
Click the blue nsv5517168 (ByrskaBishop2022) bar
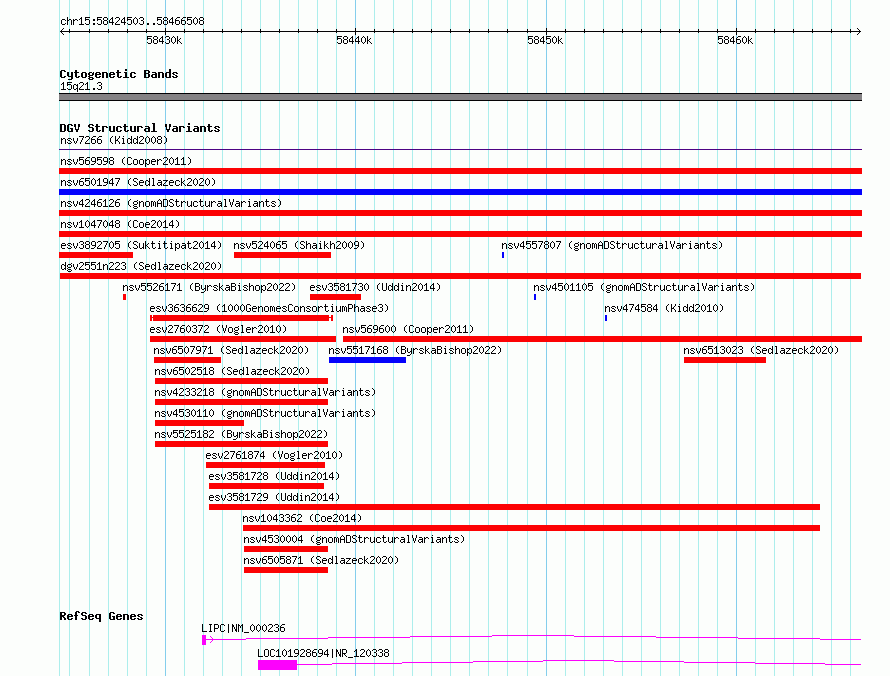(x=367, y=360)
